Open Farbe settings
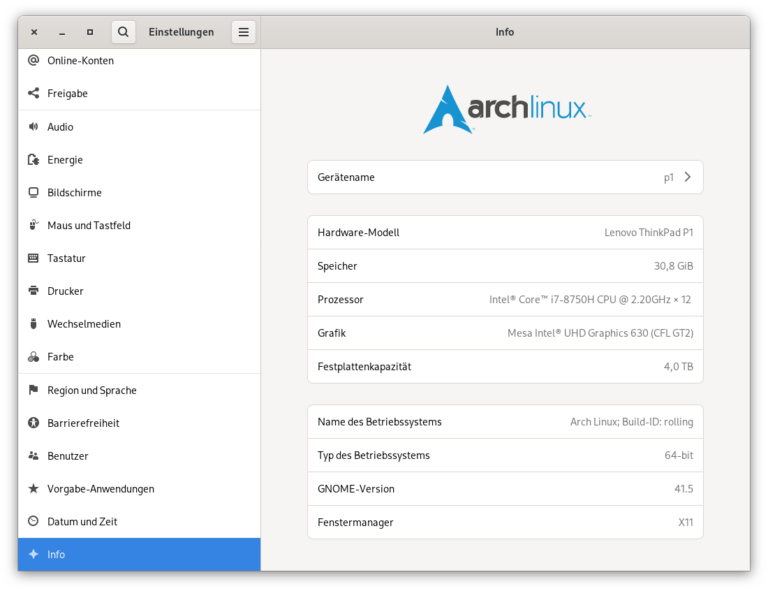 139,356
